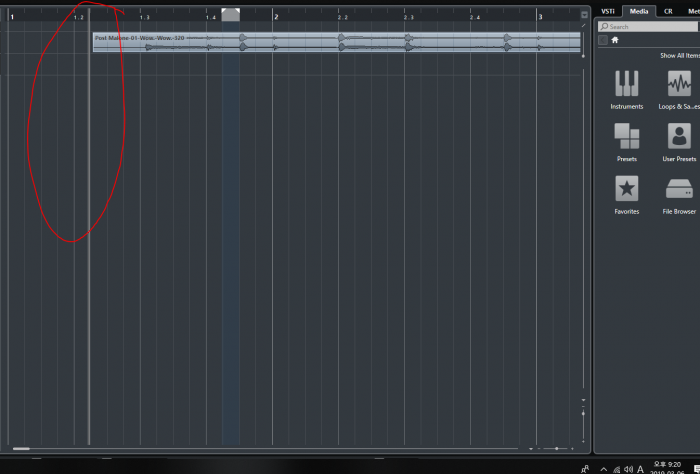
Task: Click the waveform zoom pencil icon
Action: click(583, 26)
